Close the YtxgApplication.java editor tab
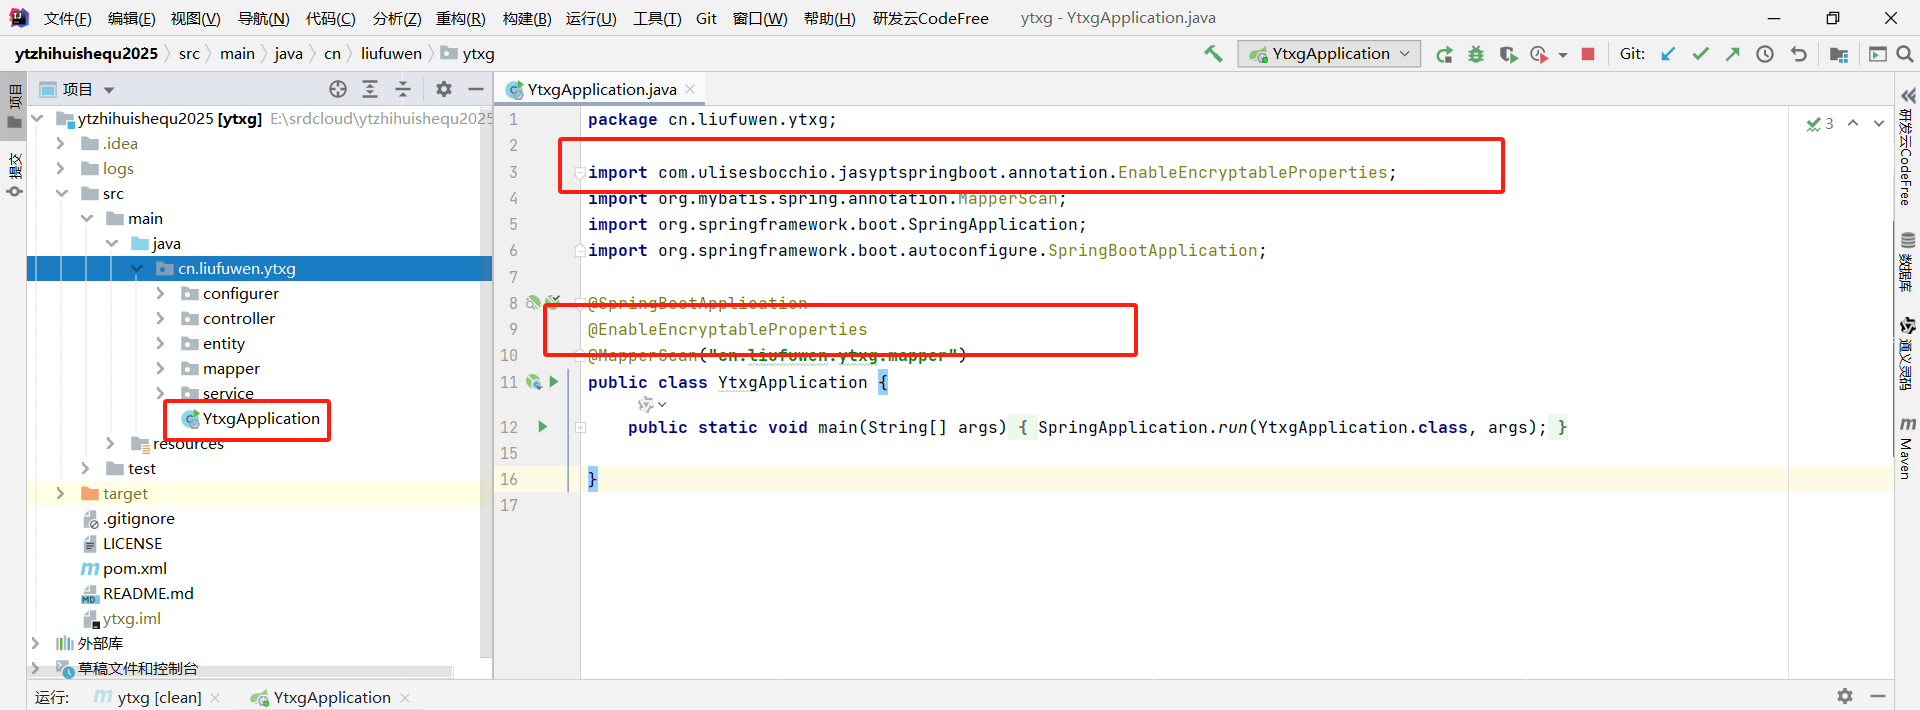The height and width of the screenshot is (710, 1920). tap(690, 89)
